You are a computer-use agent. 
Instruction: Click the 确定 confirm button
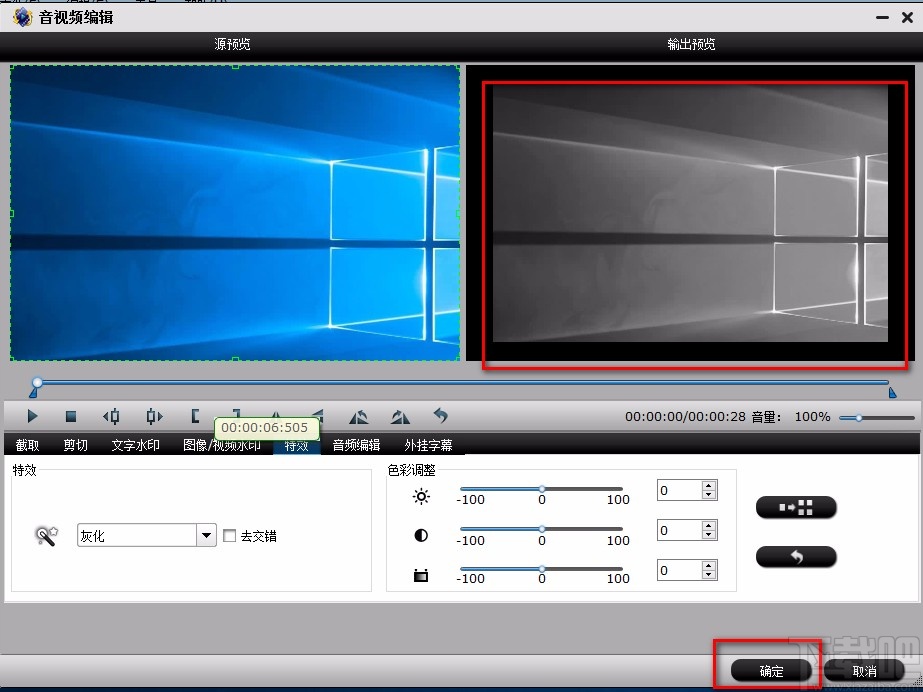[x=769, y=671]
